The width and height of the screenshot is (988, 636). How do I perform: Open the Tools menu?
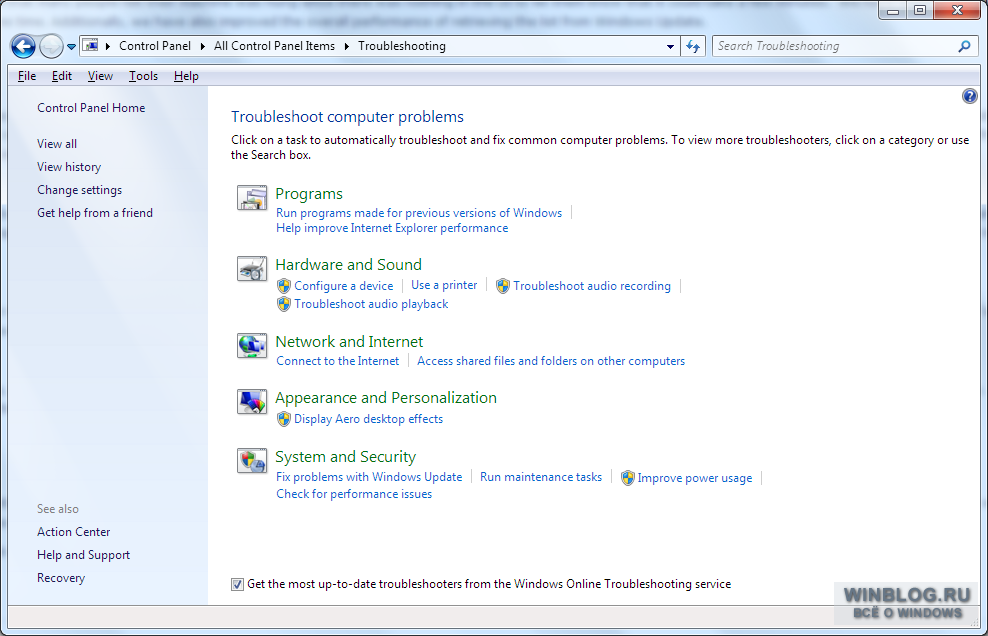click(144, 76)
